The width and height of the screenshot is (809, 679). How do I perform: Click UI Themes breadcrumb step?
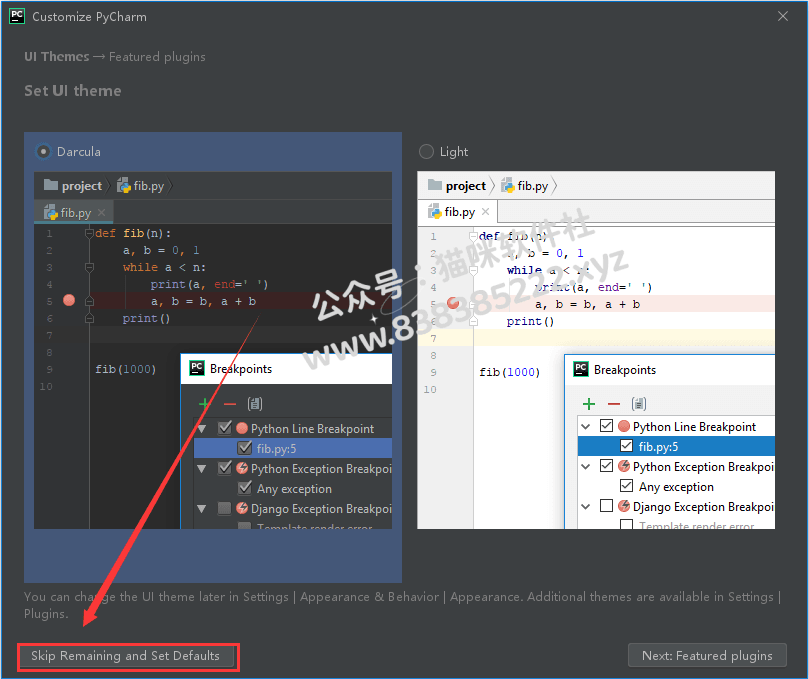click(x=57, y=57)
